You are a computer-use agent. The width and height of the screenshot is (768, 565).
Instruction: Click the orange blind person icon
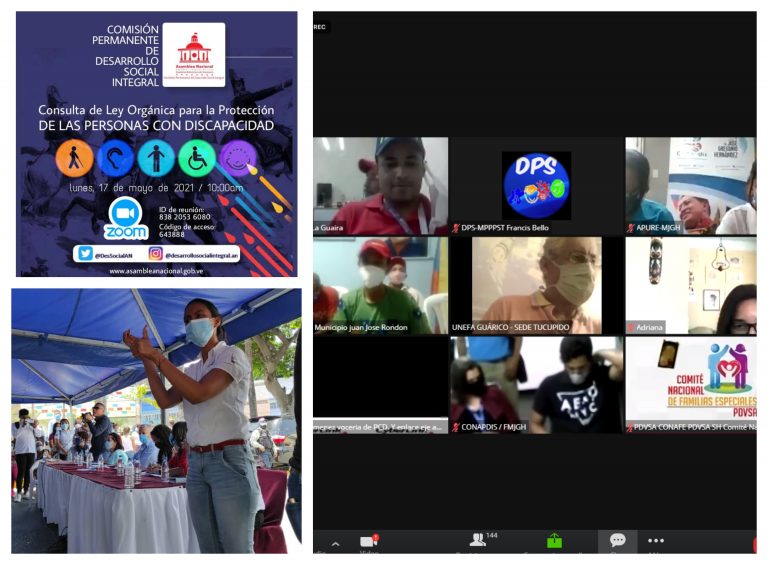click(74, 158)
